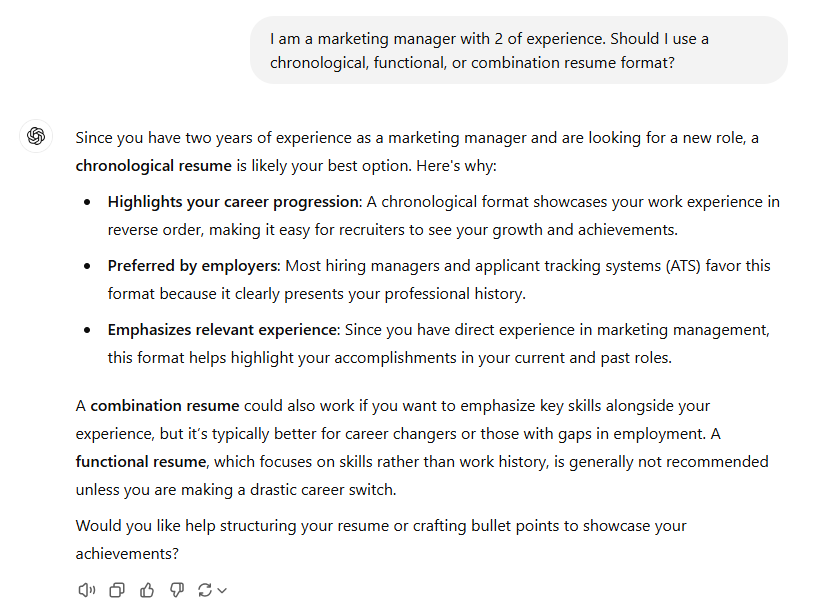Image resolution: width=815 pixels, height=610 pixels.
Task: Click 'Preferred by employers' bullet heading
Action: 193,266
